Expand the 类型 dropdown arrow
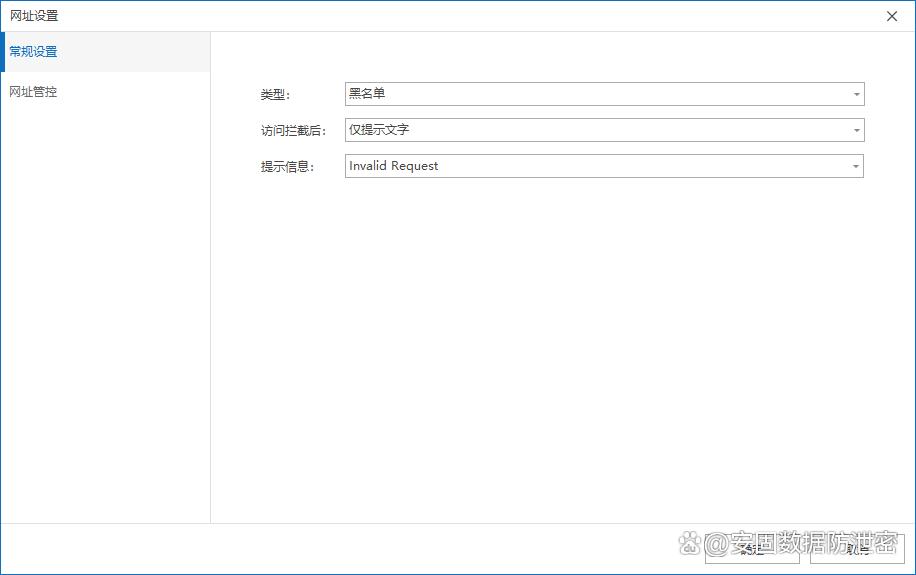 (856, 95)
